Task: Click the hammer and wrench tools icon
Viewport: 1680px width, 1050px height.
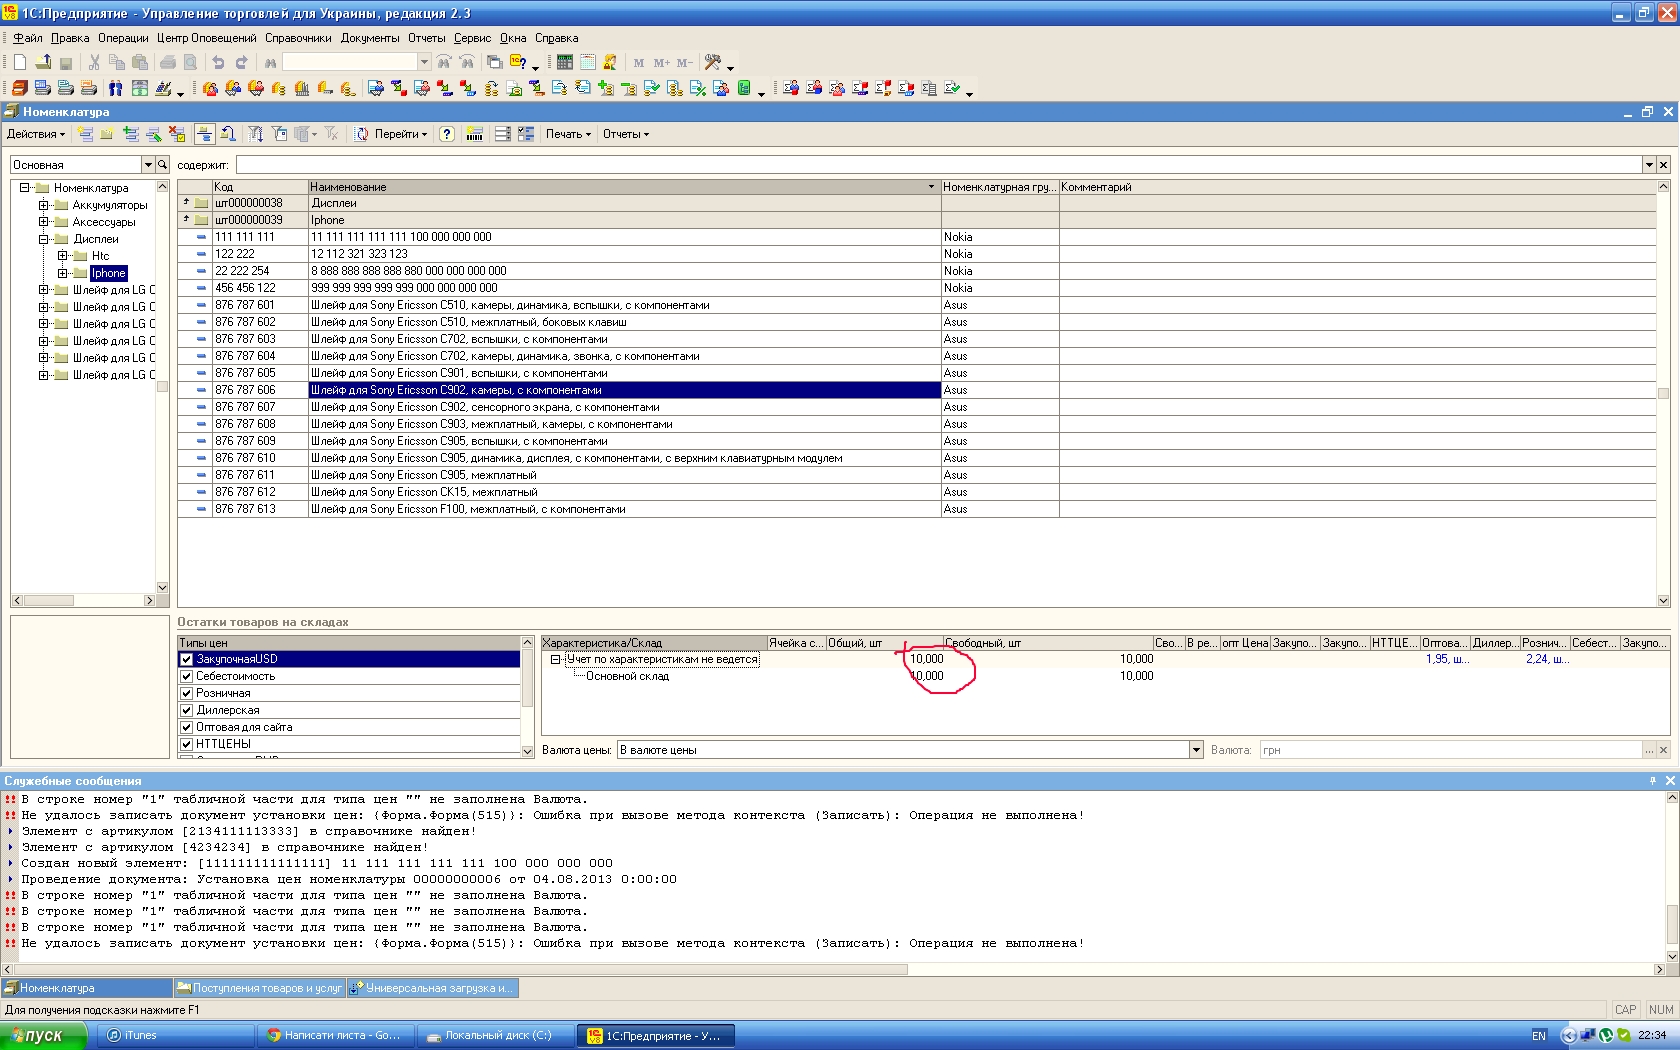Action: click(x=713, y=62)
